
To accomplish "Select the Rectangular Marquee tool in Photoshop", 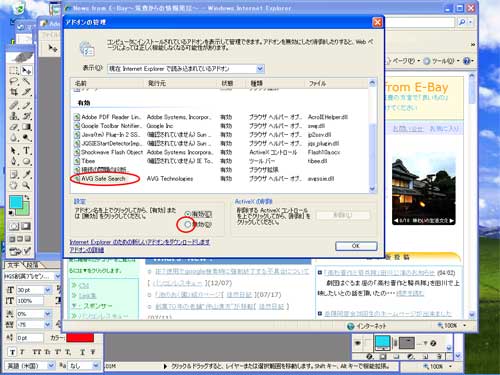I will point(14,71).
